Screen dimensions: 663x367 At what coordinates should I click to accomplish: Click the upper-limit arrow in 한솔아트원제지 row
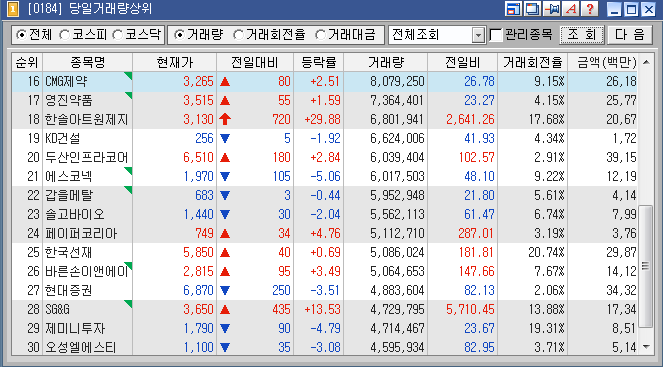pos(225,120)
